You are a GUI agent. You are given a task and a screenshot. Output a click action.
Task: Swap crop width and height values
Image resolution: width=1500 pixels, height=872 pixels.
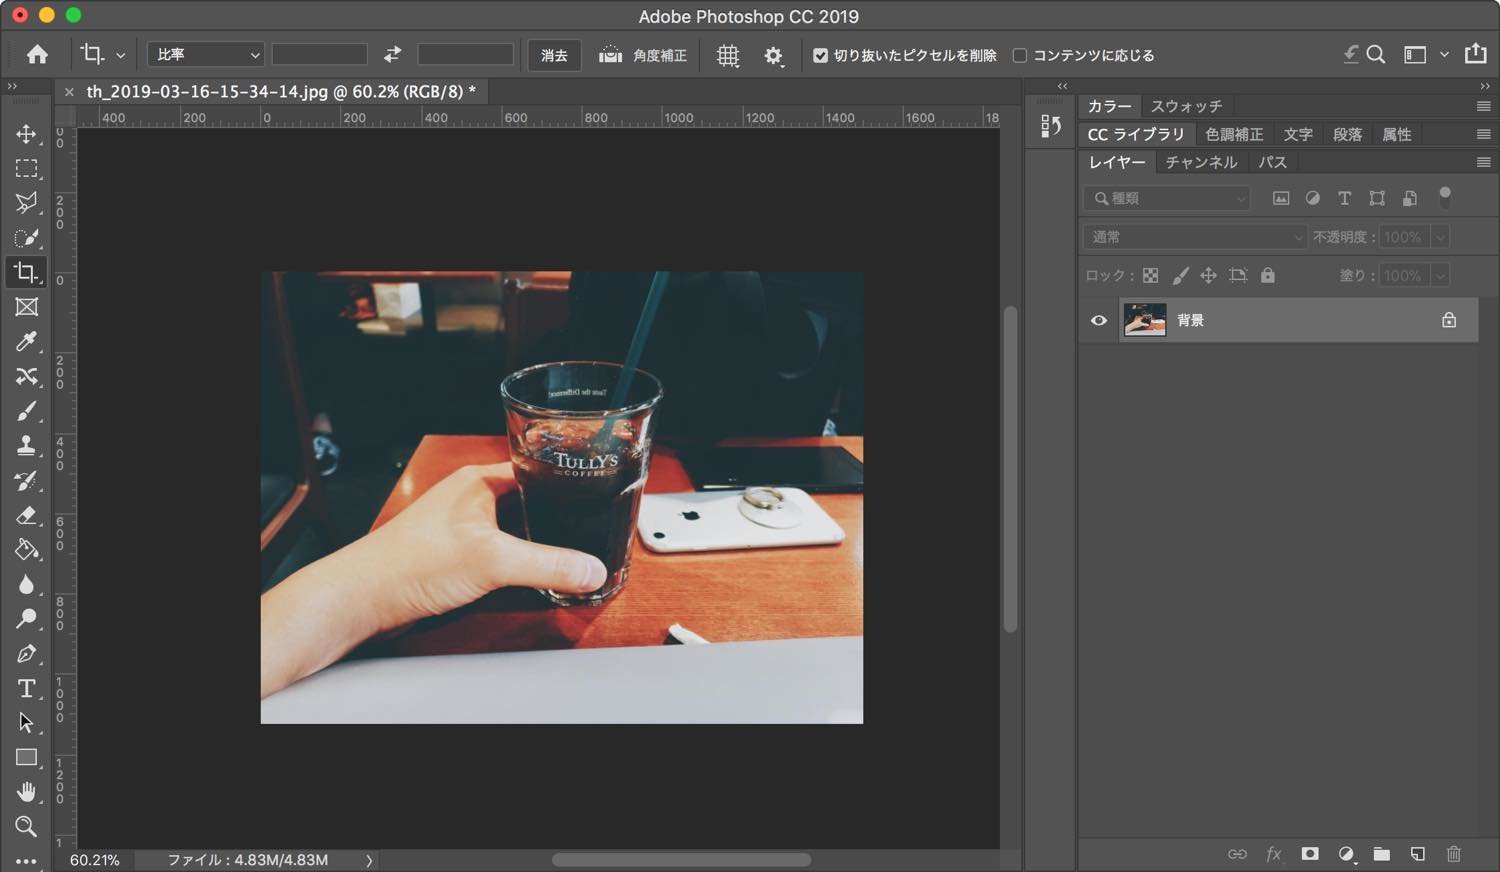[x=392, y=54]
